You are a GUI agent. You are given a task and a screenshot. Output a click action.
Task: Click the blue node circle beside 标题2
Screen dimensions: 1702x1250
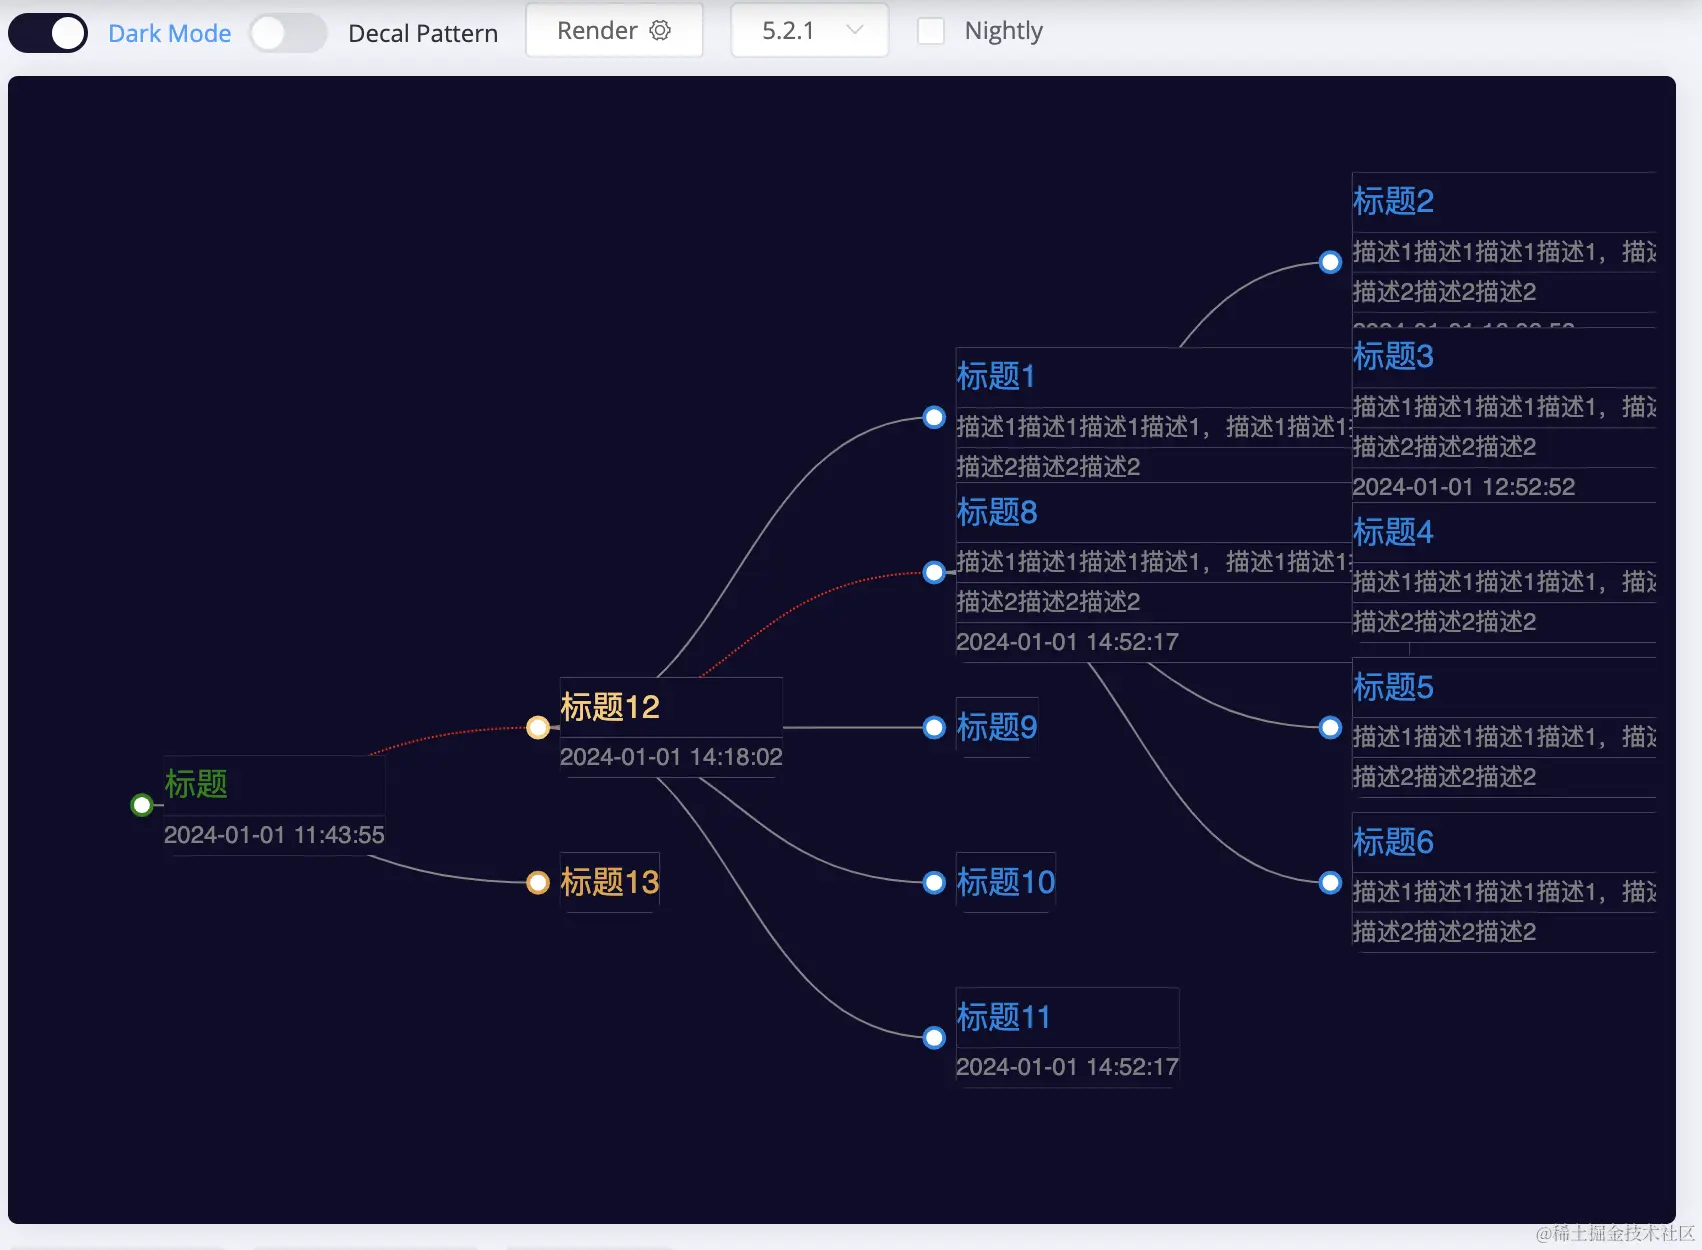(1330, 261)
